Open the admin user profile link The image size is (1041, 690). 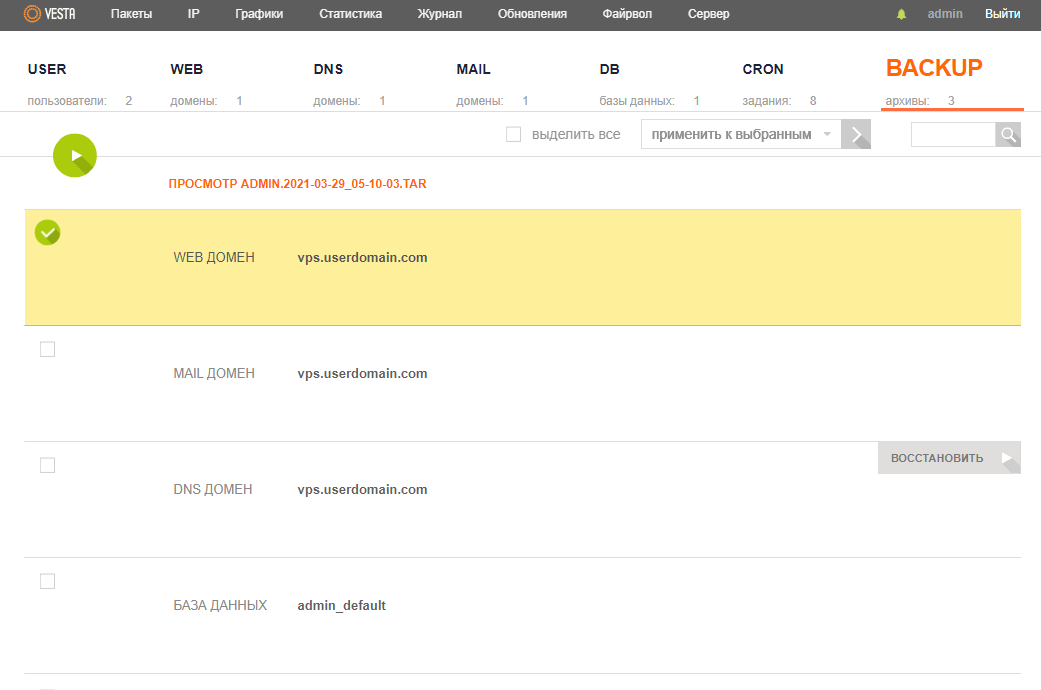[x=945, y=14]
